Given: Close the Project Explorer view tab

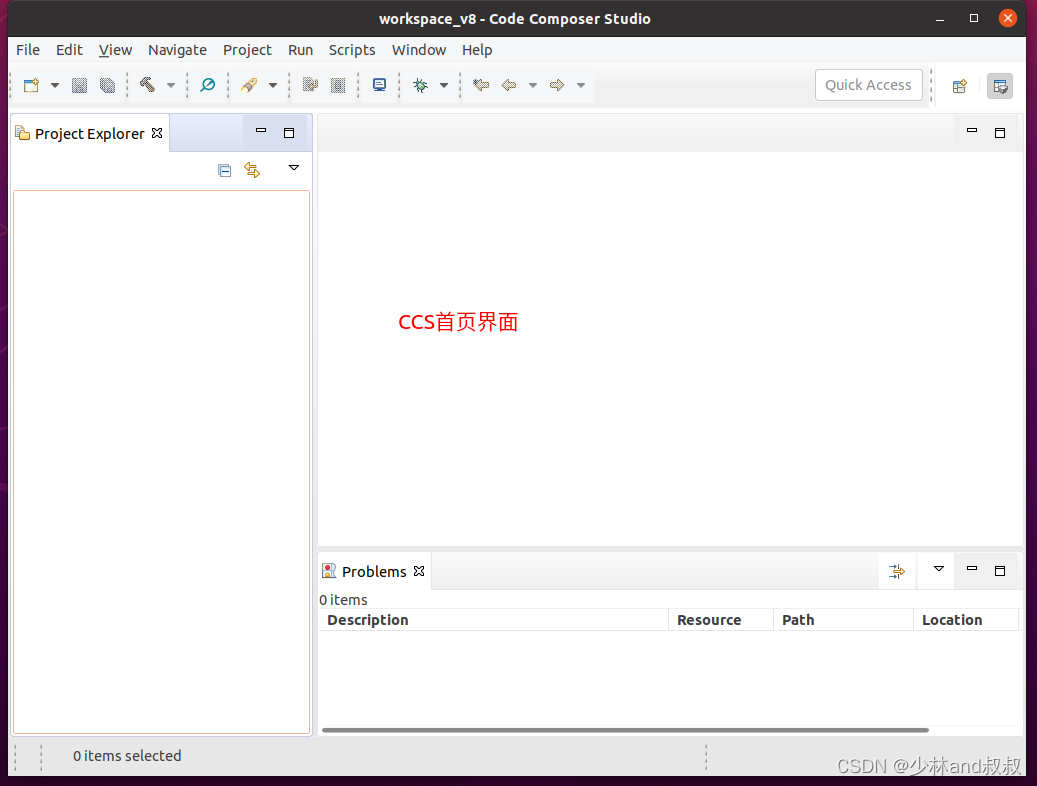Looking at the screenshot, I should tap(157, 133).
